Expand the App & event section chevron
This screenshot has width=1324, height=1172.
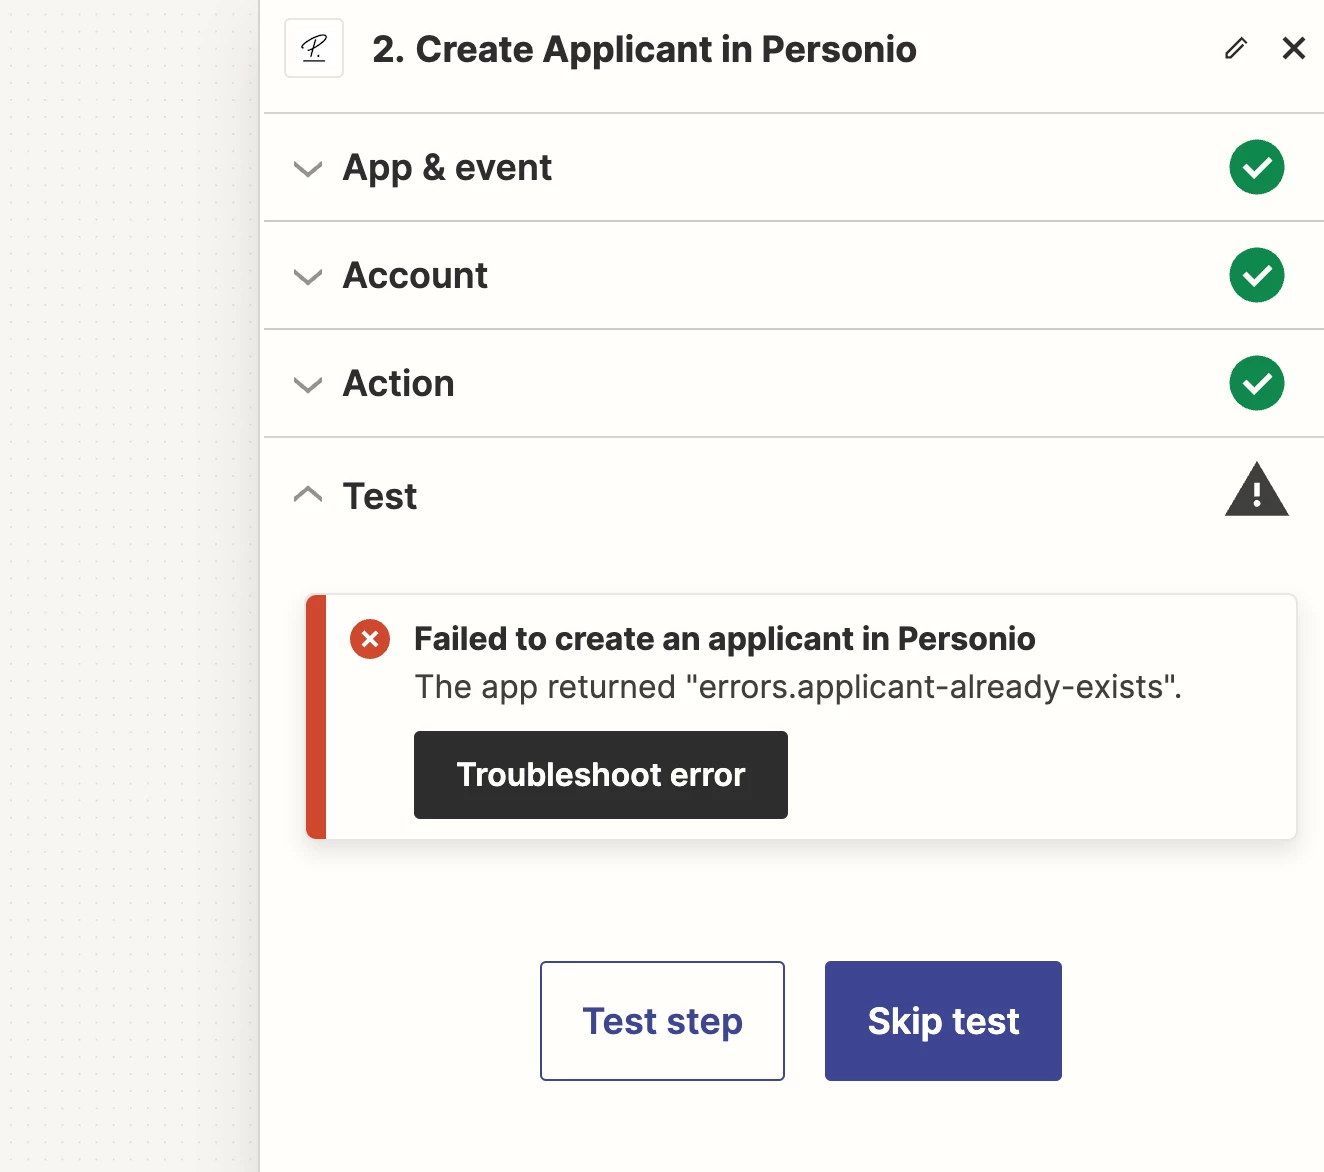tap(308, 168)
